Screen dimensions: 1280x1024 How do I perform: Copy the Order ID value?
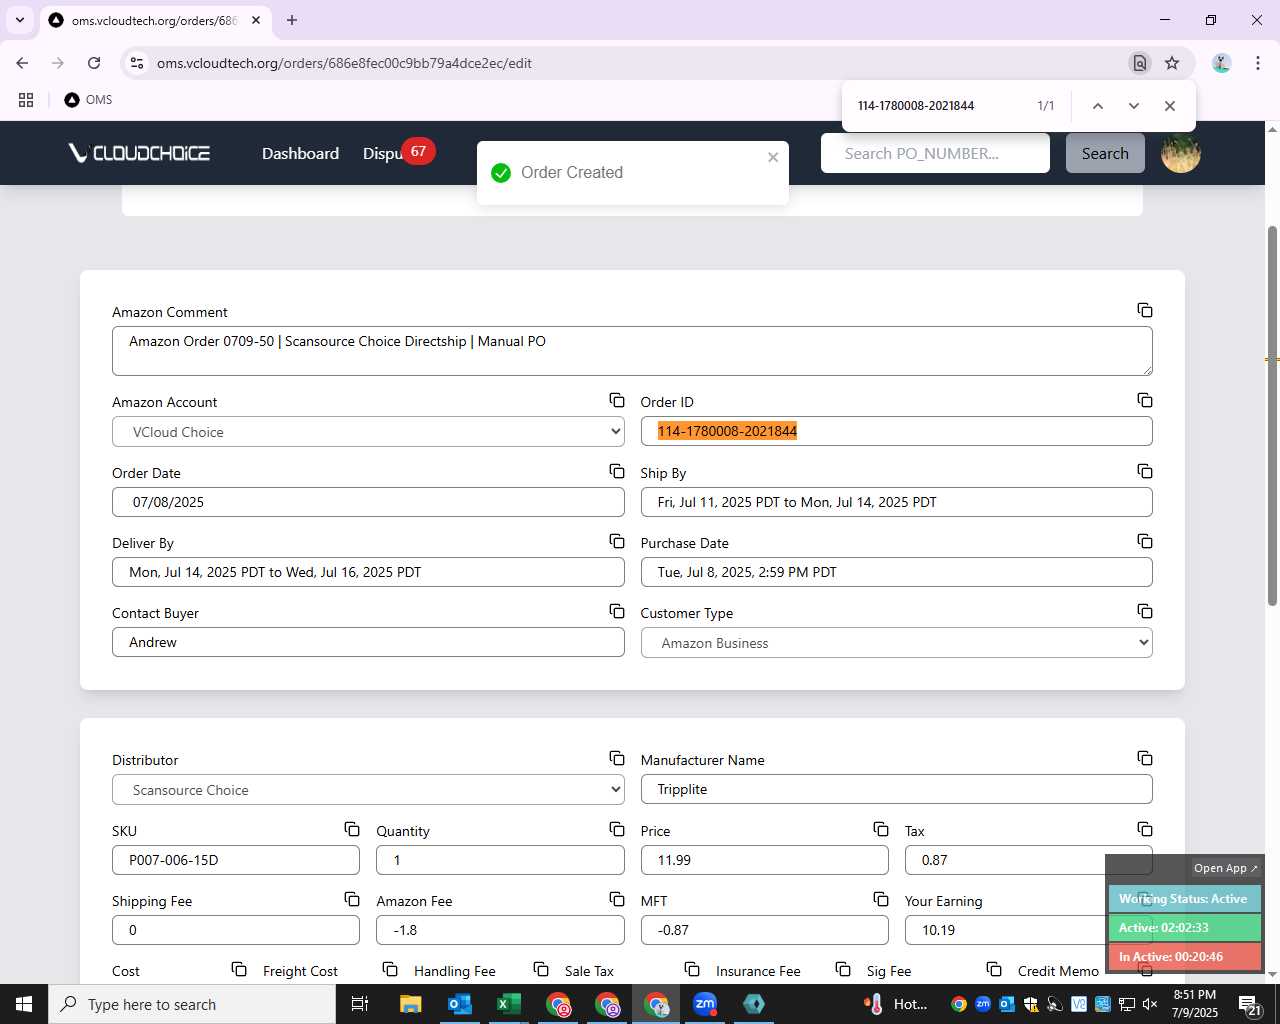click(1145, 400)
